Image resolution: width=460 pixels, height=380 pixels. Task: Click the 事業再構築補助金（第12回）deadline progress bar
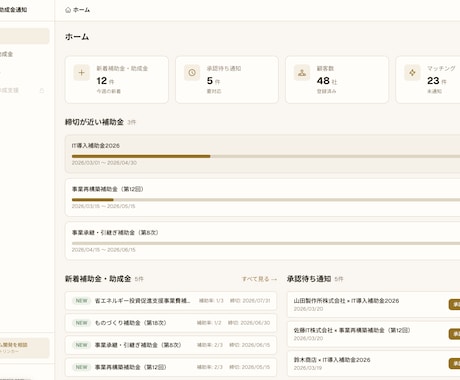266,200
